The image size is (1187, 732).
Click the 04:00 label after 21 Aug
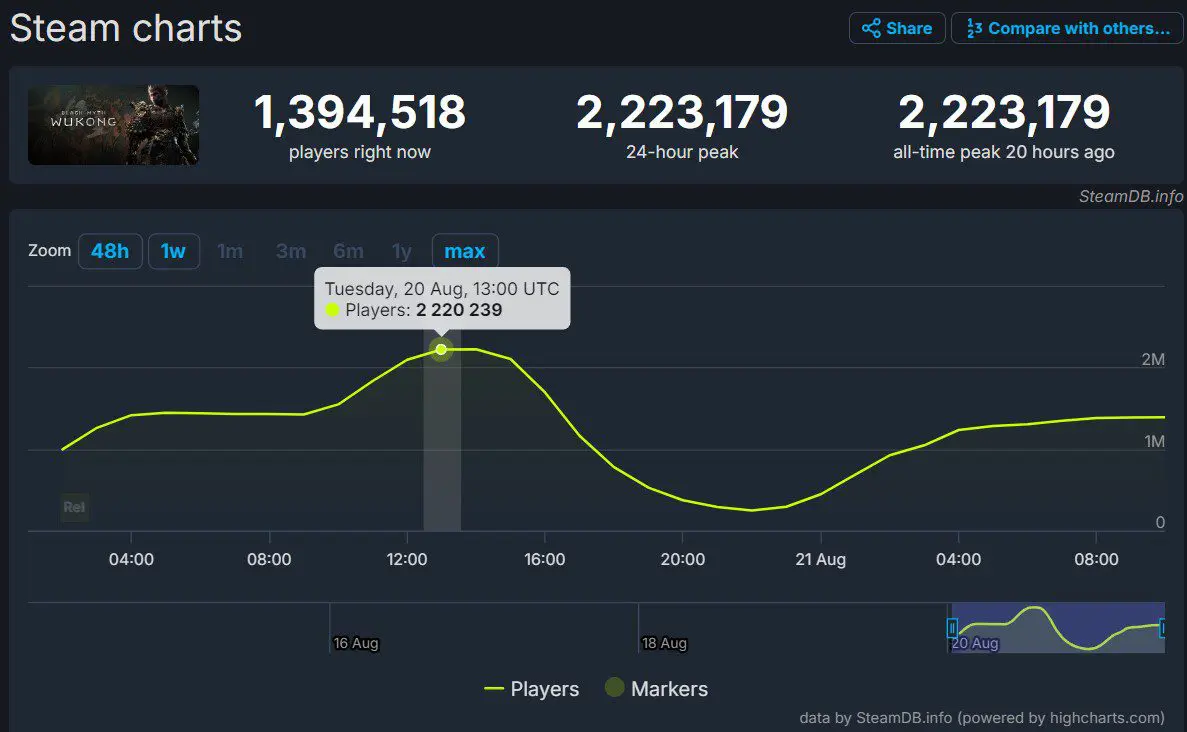[958, 559]
